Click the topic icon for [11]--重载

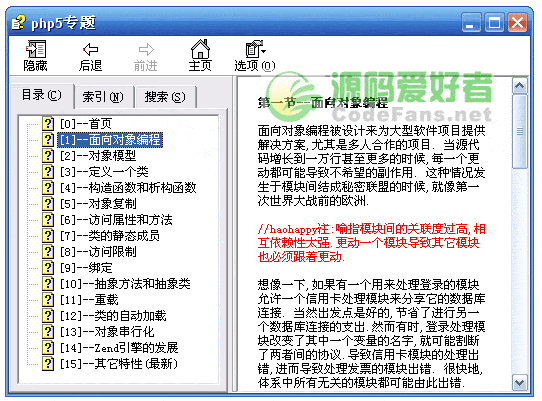48,300
